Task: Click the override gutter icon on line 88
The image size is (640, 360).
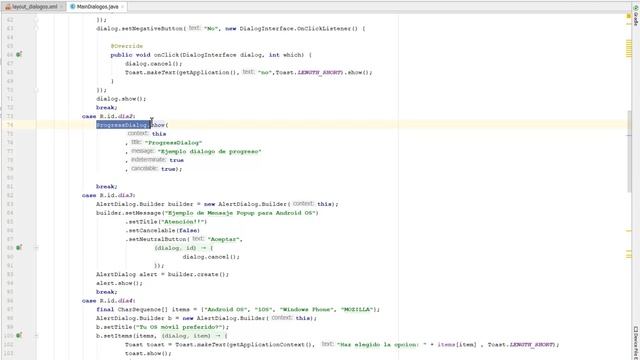Action: click(x=19, y=248)
